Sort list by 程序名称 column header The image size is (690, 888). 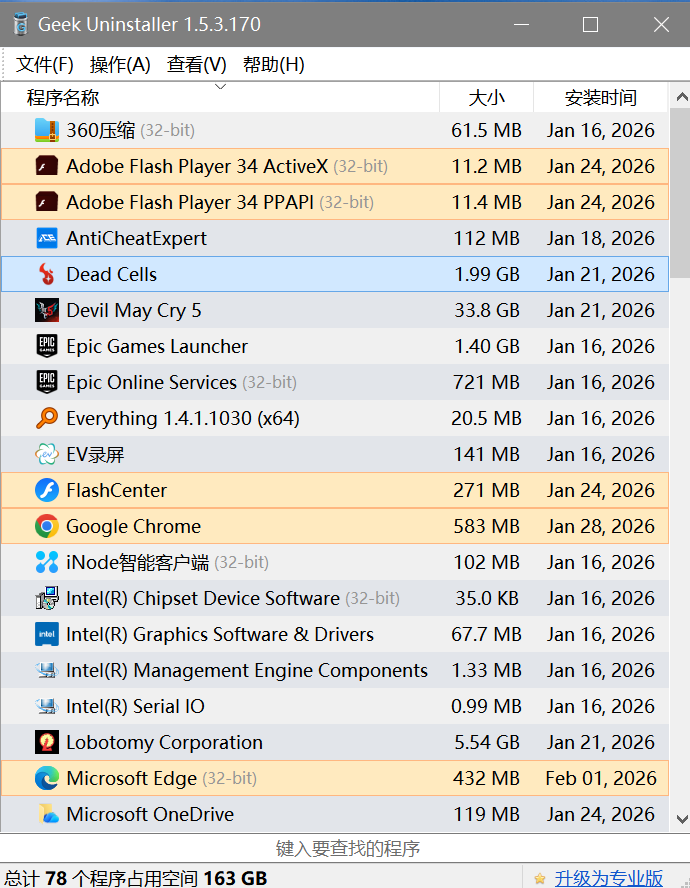click(63, 98)
